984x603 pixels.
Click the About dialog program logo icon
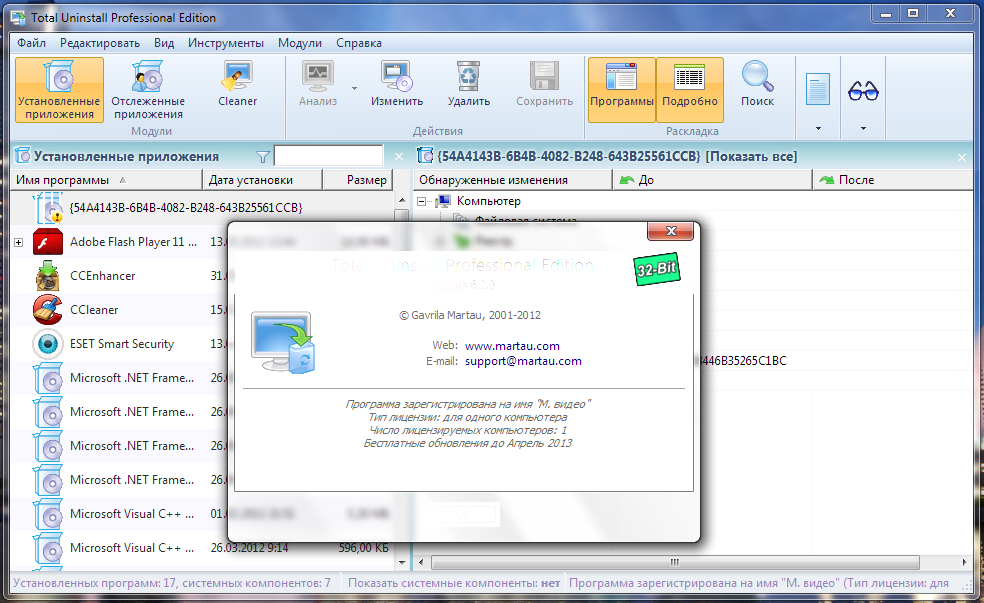pos(284,342)
